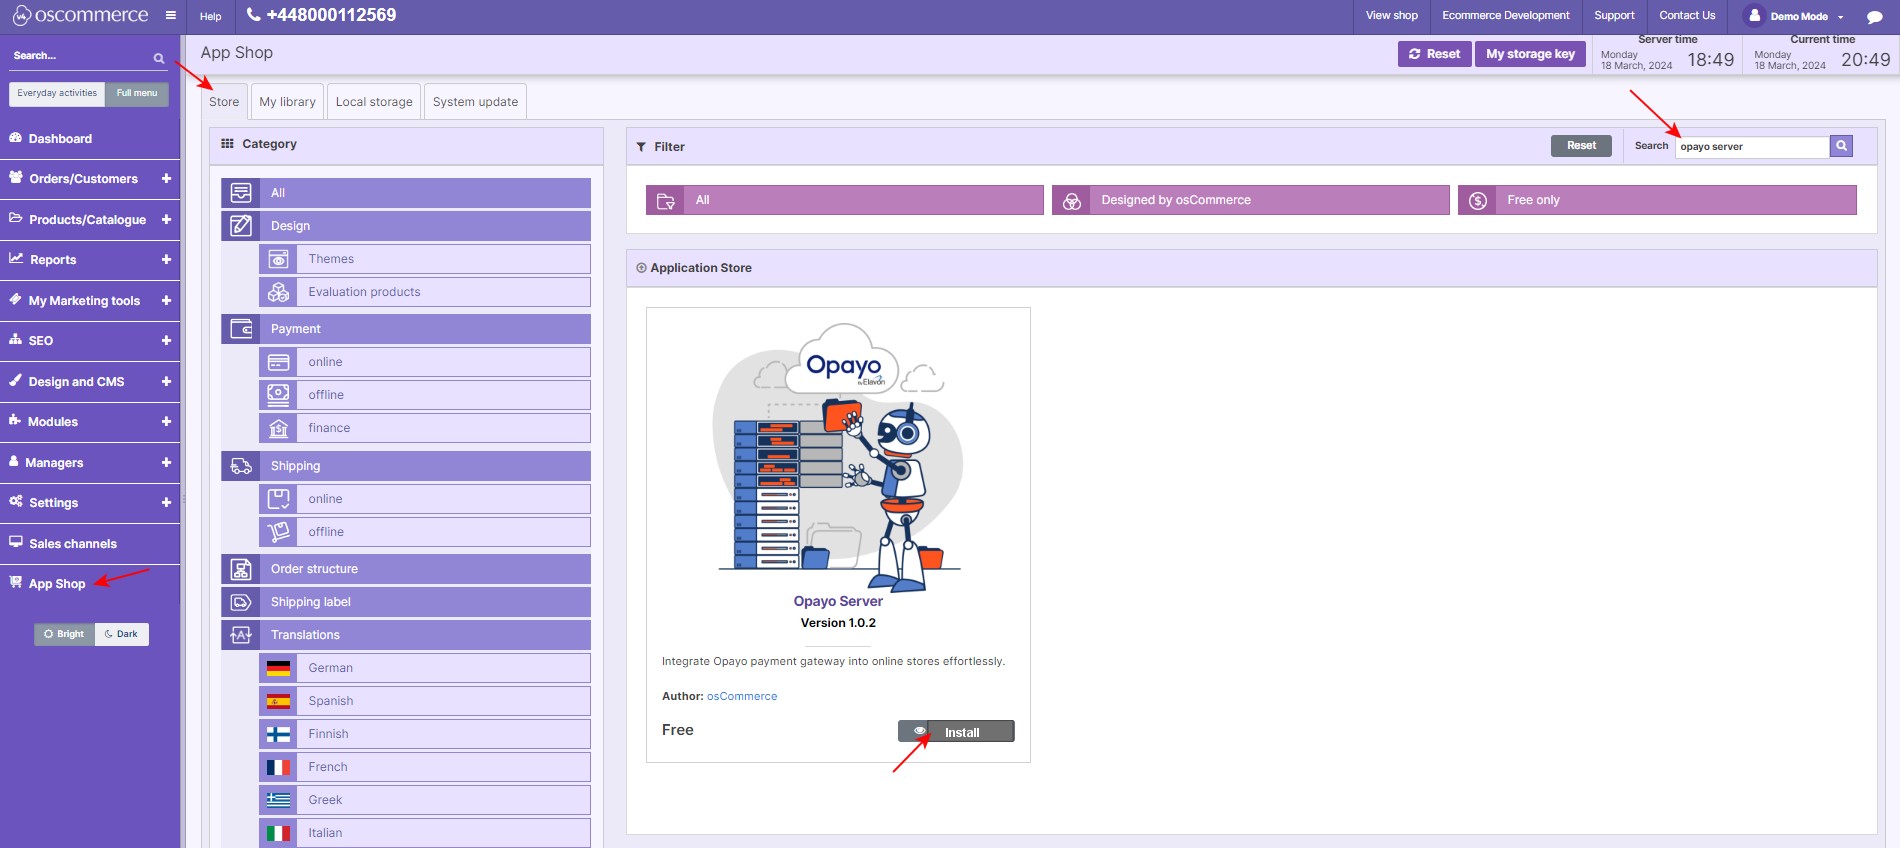Switch to Everyday activities menu mode
This screenshot has height=848, width=1900.
[57, 93]
